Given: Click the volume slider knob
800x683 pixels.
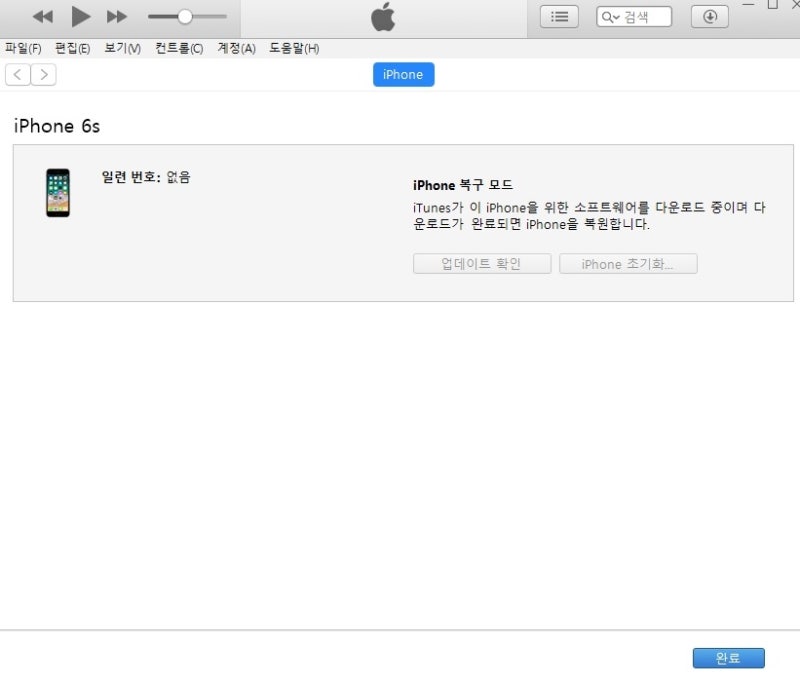Looking at the screenshot, I should click(185, 17).
